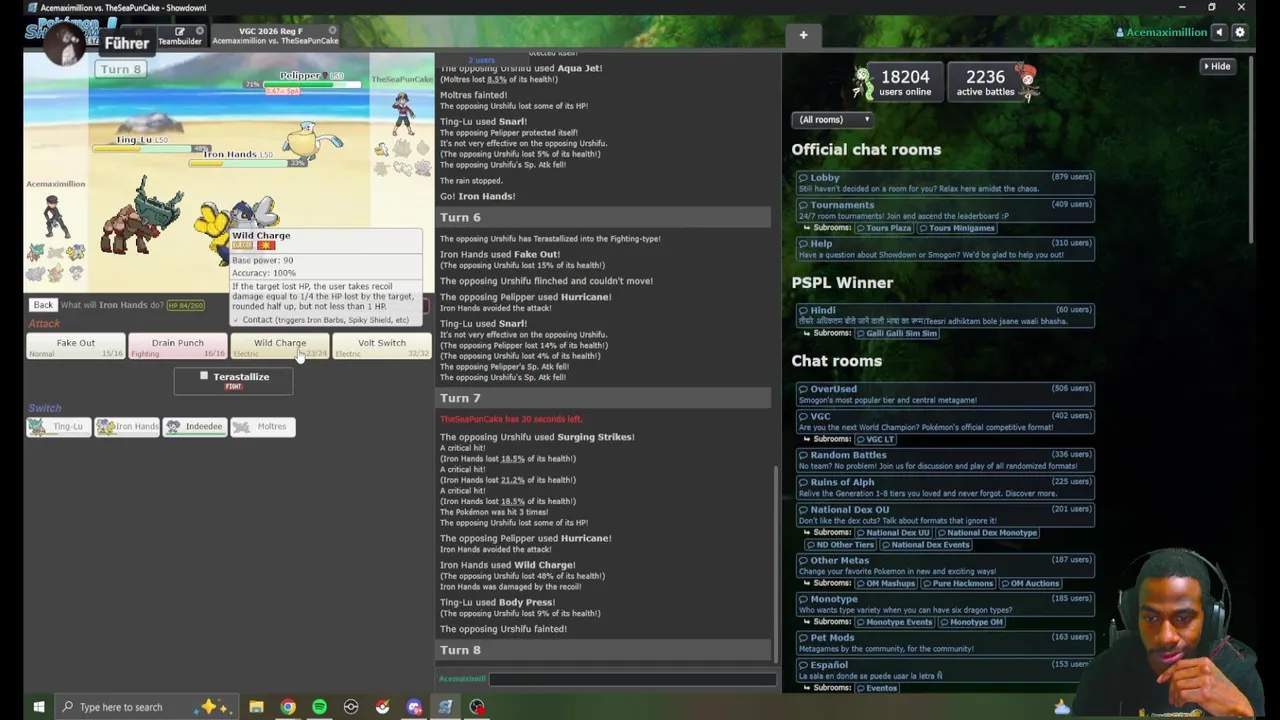
Task: Select the Volt Switch move
Action: click(382, 346)
